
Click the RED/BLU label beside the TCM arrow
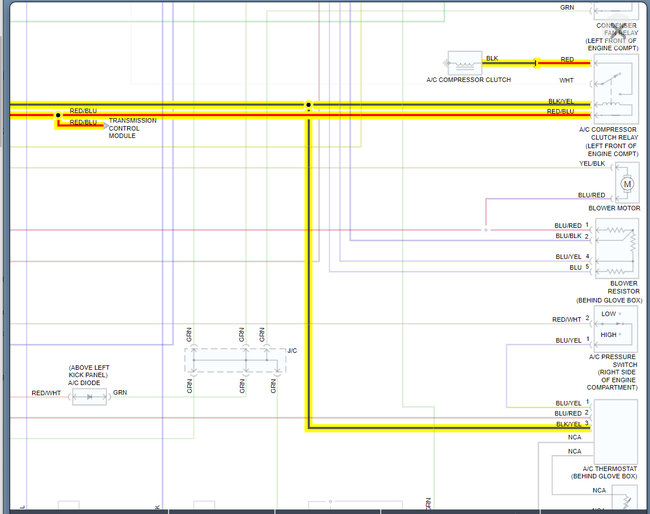tap(83, 122)
